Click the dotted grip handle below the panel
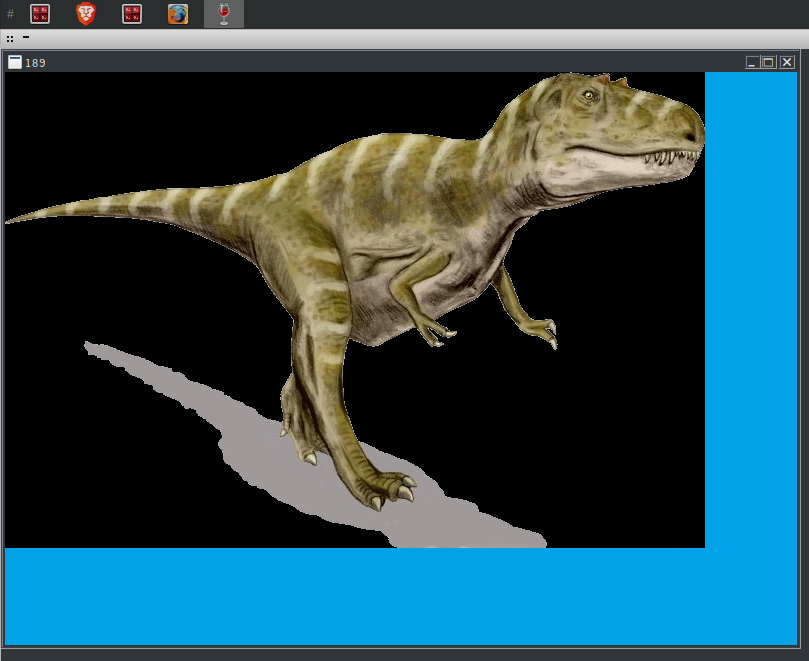The height and width of the screenshot is (661, 809). pos(10,38)
